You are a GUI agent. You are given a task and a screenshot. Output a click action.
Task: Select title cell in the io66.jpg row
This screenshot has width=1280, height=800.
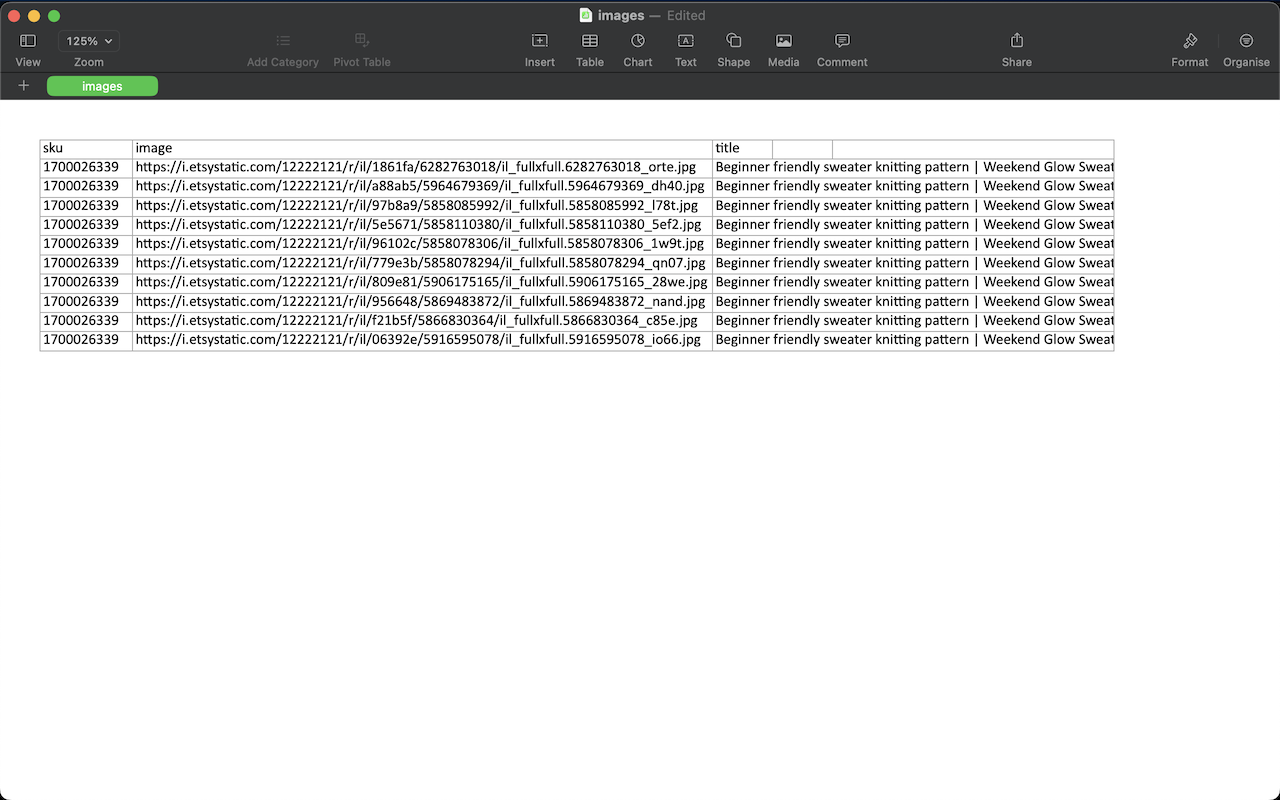(913, 340)
